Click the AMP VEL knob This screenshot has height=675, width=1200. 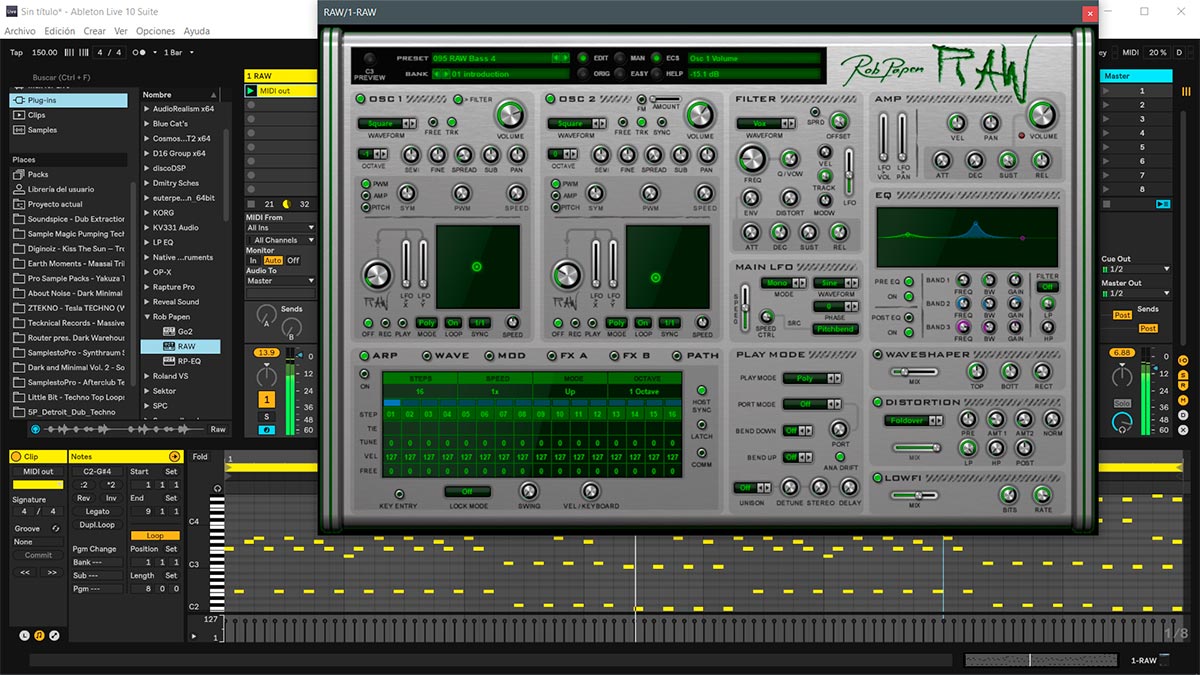pos(957,122)
